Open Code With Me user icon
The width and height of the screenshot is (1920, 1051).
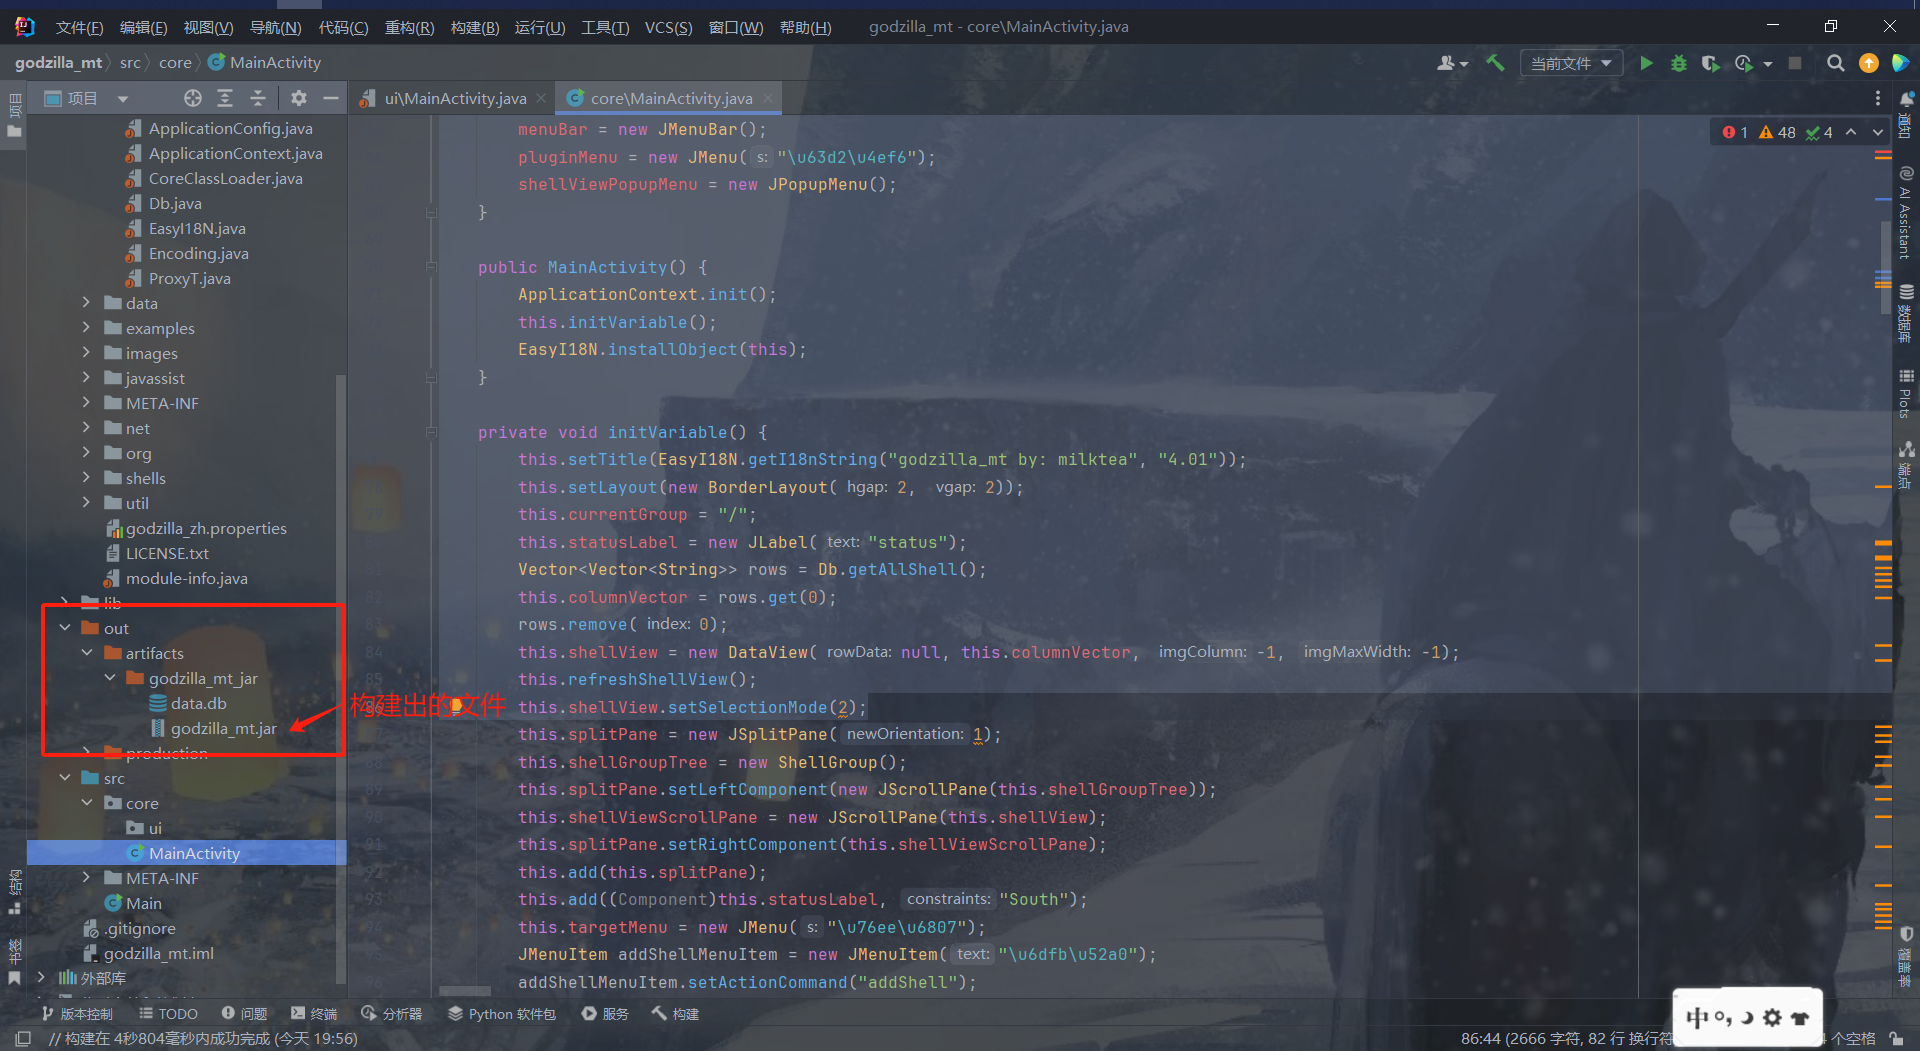click(1452, 63)
